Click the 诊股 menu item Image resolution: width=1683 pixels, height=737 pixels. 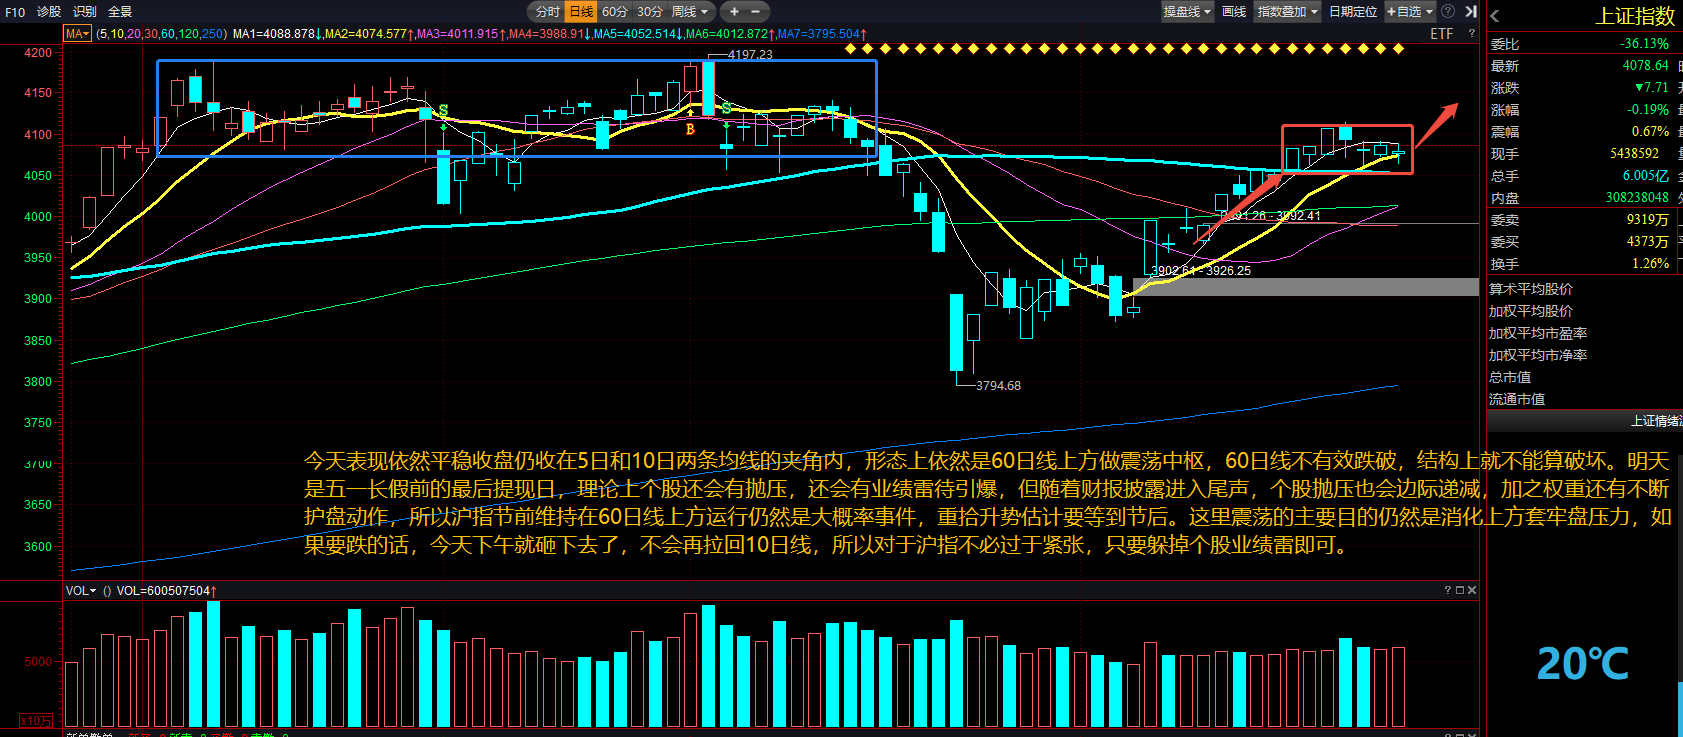[49, 12]
